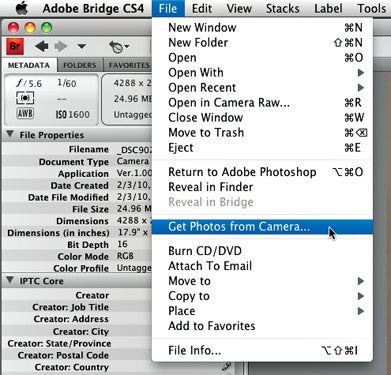Screen dimensions: 391x375
Task: Open the Tools menu
Action: tap(372, 8)
